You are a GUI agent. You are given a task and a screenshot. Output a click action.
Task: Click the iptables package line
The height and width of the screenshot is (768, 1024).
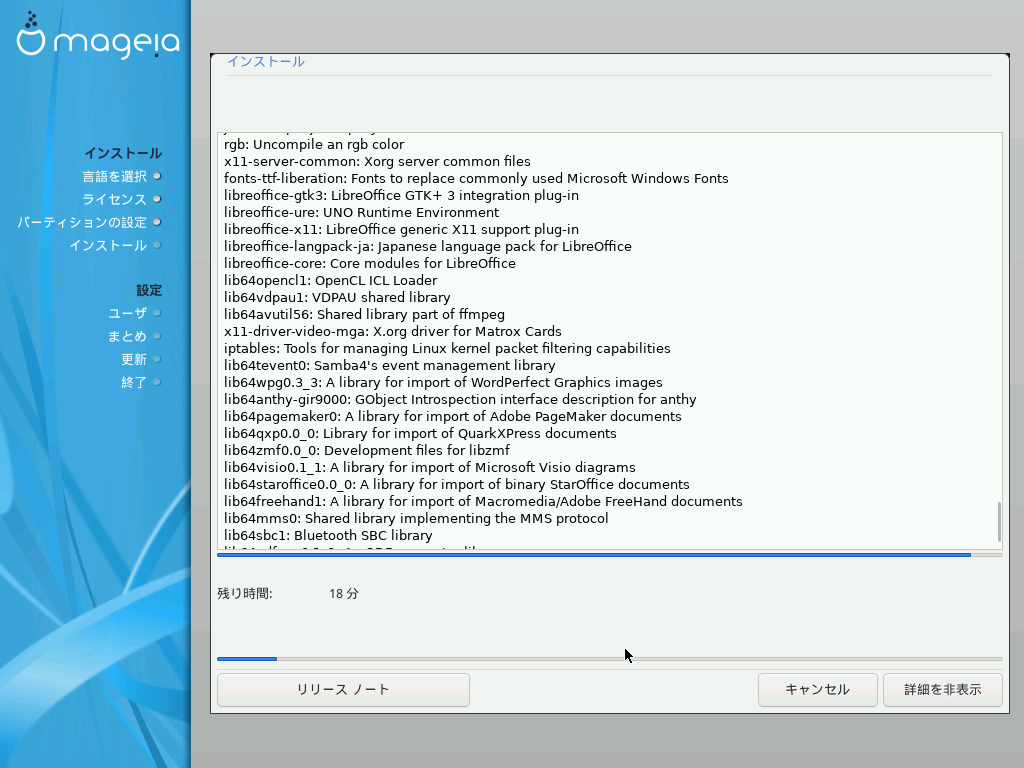[447, 348]
